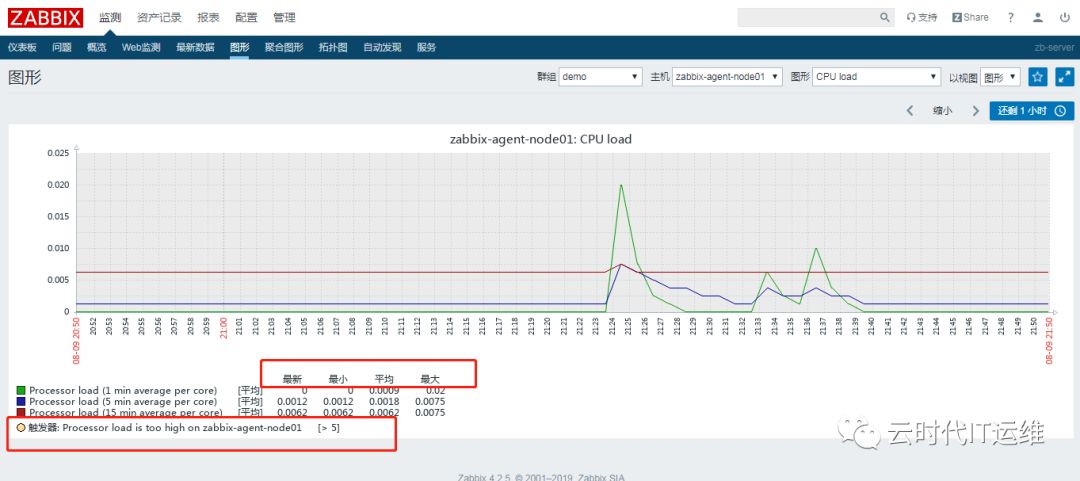
Task: Go to 聚合图形 submenu
Action: (x=284, y=48)
